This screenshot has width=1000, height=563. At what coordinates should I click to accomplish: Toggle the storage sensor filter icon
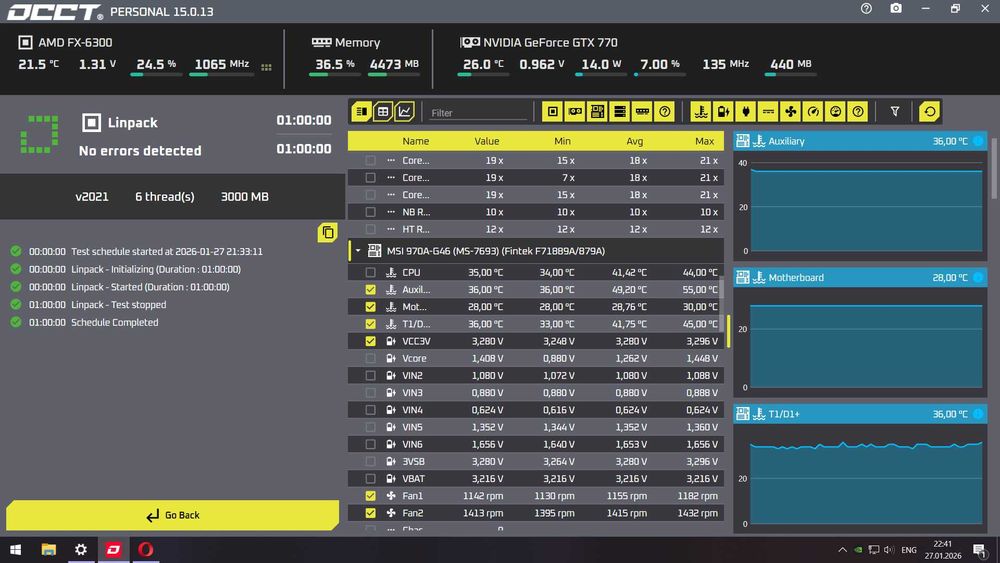click(619, 112)
